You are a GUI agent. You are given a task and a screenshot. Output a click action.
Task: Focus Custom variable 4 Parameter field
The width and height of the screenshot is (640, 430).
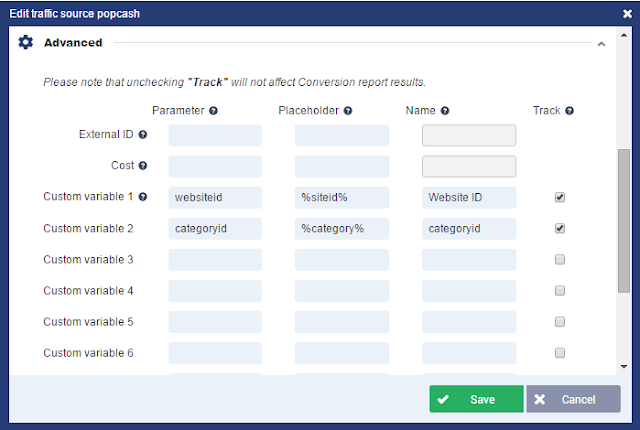(x=215, y=291)
